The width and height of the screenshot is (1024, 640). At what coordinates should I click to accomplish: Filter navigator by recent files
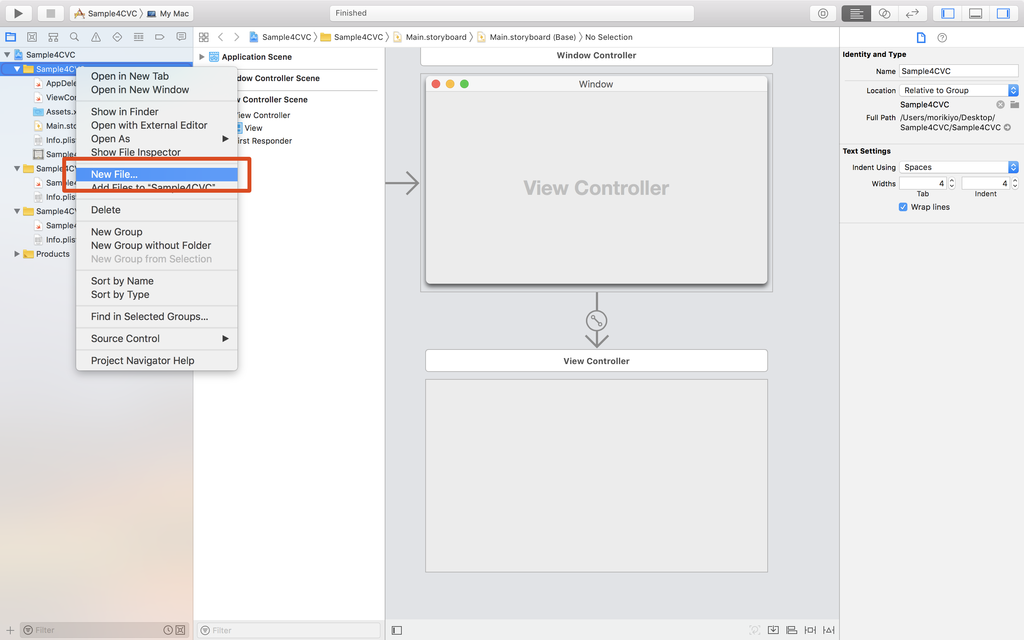(168, 630)
